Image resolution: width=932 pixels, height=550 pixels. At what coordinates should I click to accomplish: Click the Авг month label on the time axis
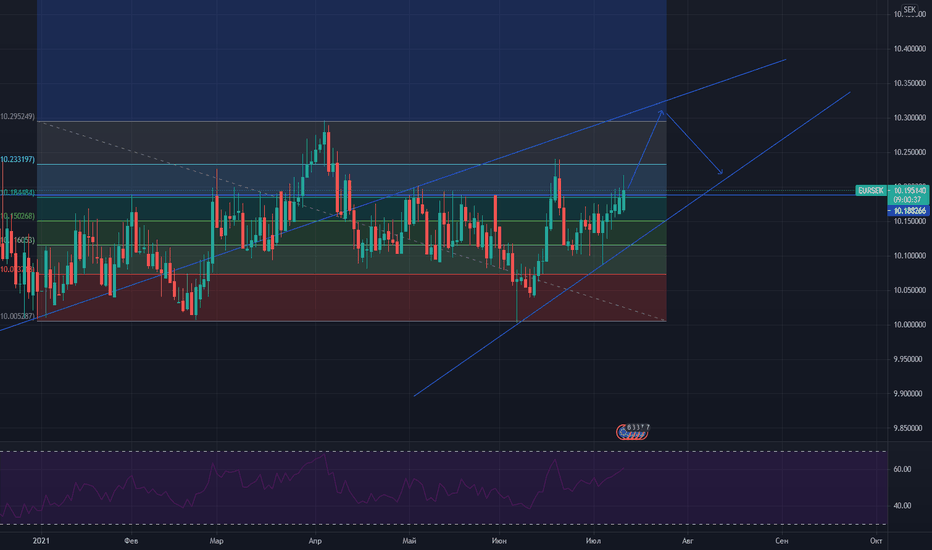pos(687,540)
